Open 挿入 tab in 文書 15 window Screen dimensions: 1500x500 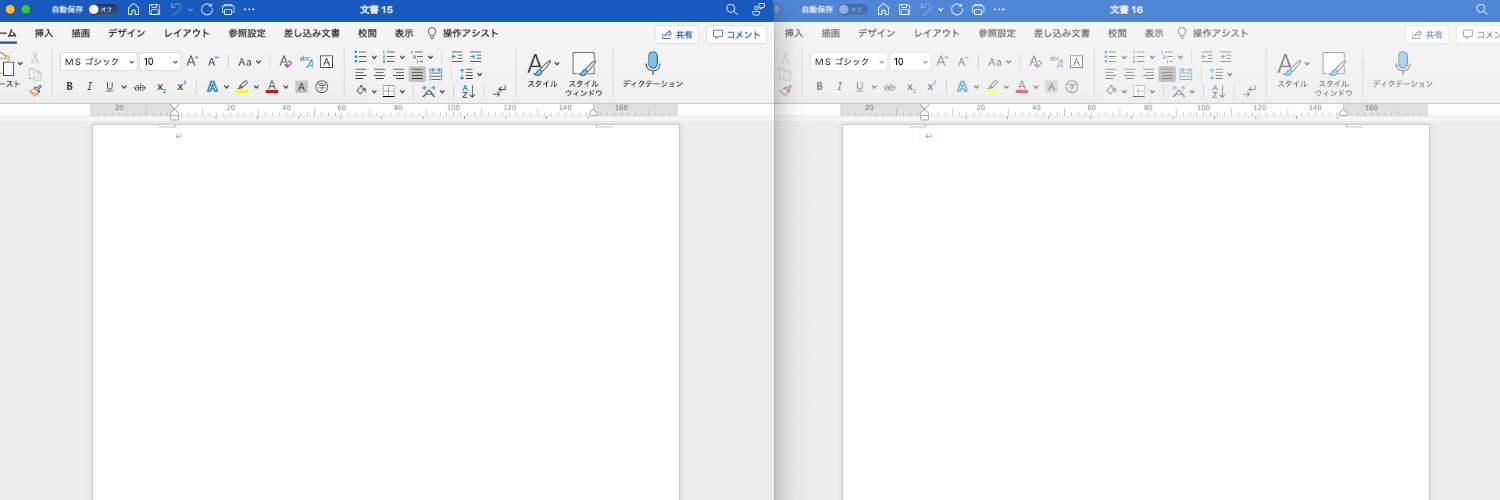(44, 33)
